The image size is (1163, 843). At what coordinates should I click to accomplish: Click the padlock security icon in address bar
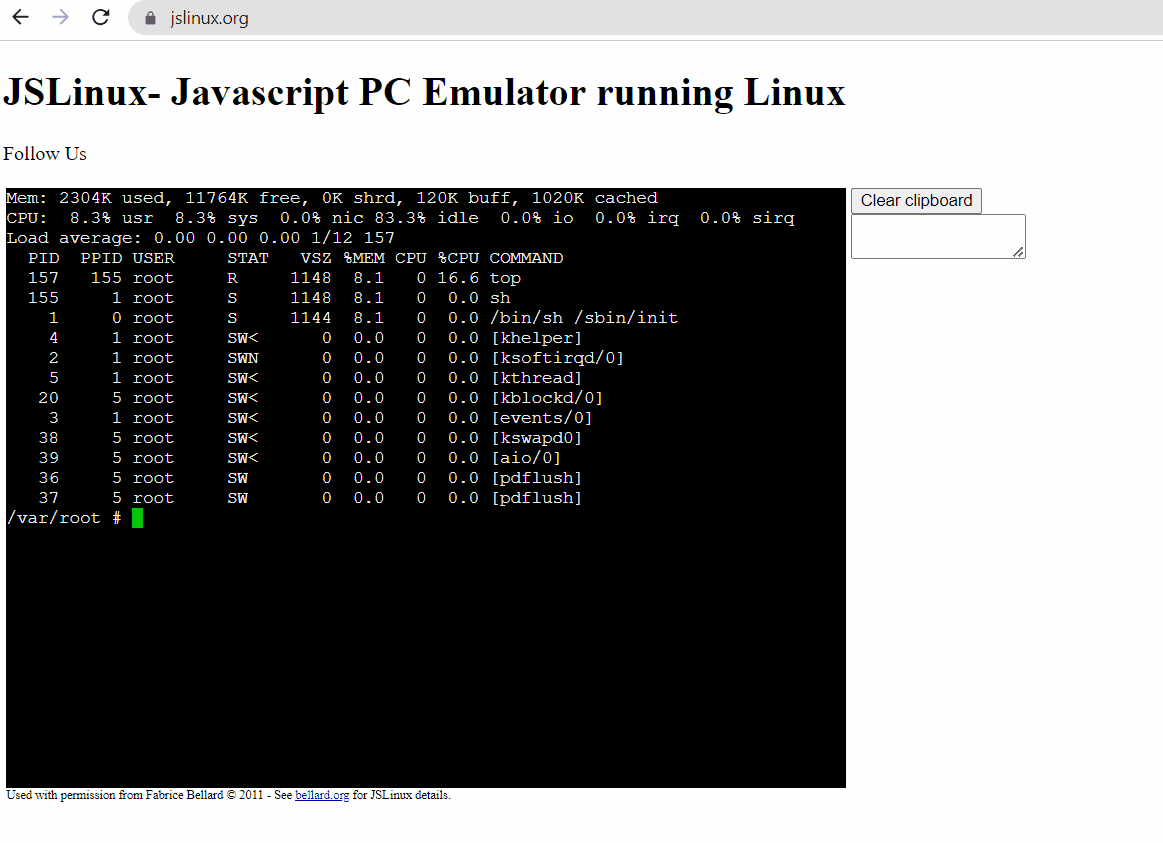point(149,17)
